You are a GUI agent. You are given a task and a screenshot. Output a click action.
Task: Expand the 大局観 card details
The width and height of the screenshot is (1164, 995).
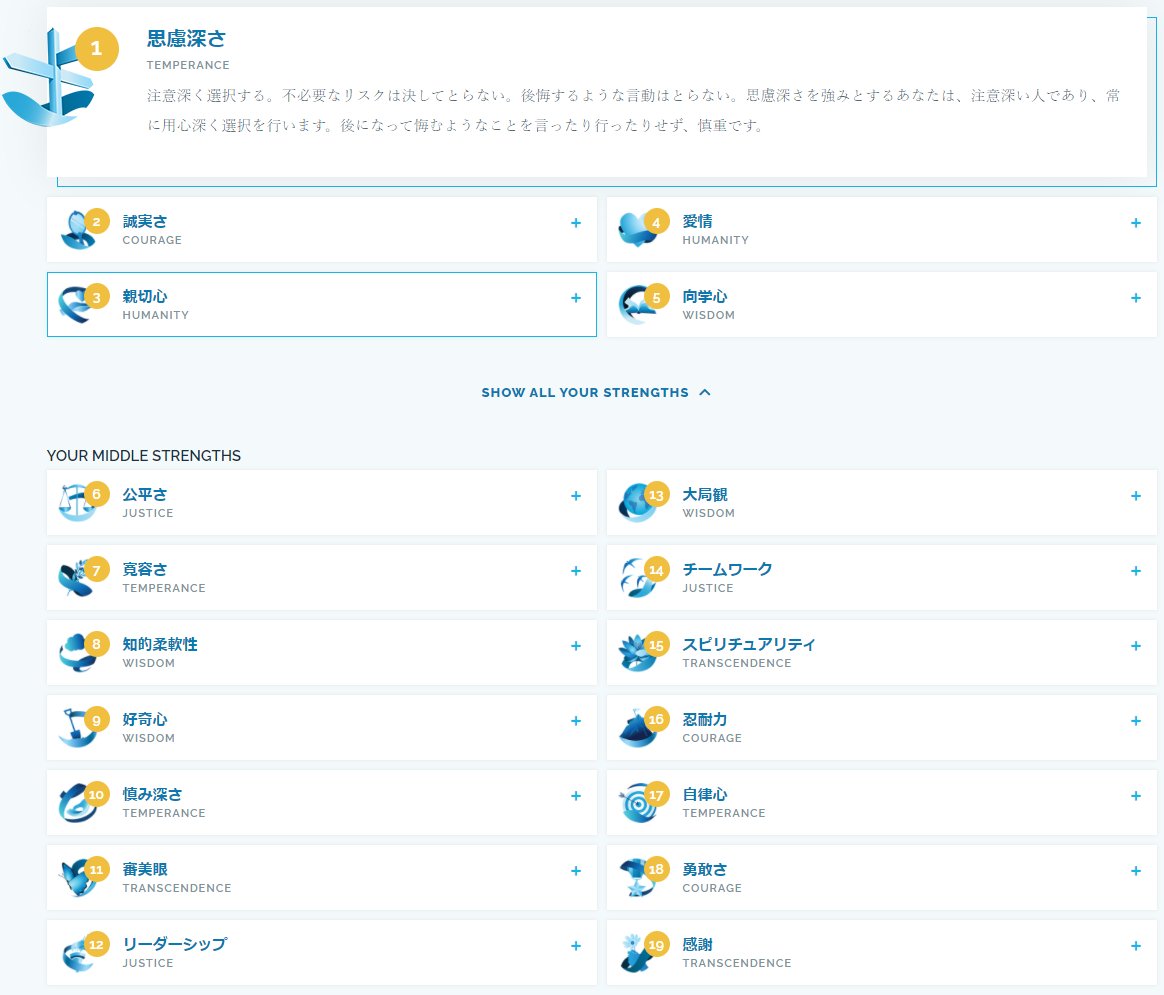pyautogui.click(x=1136, y=495)
